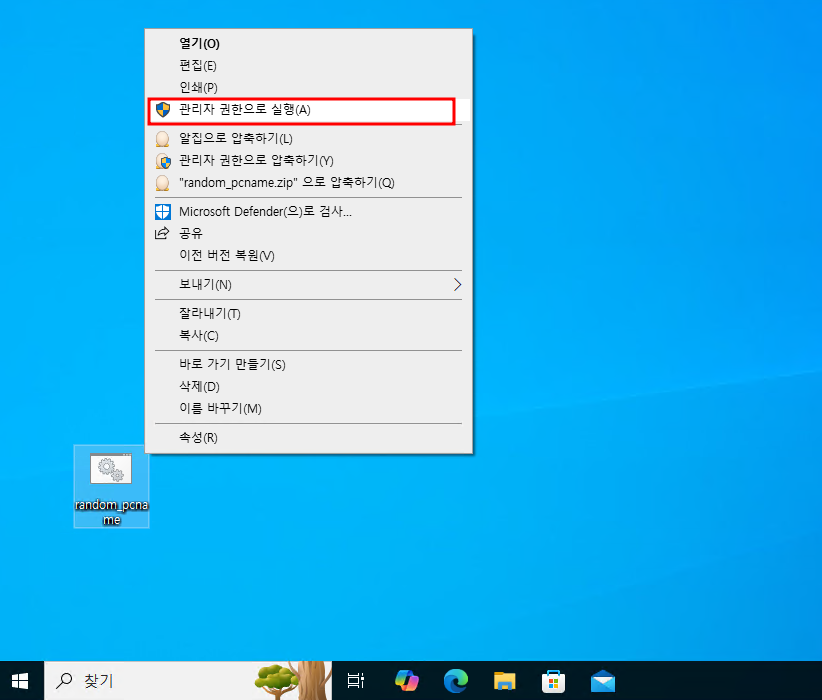
Task: Click the 찾기 taskbar search box
Action: coord(150,681)
